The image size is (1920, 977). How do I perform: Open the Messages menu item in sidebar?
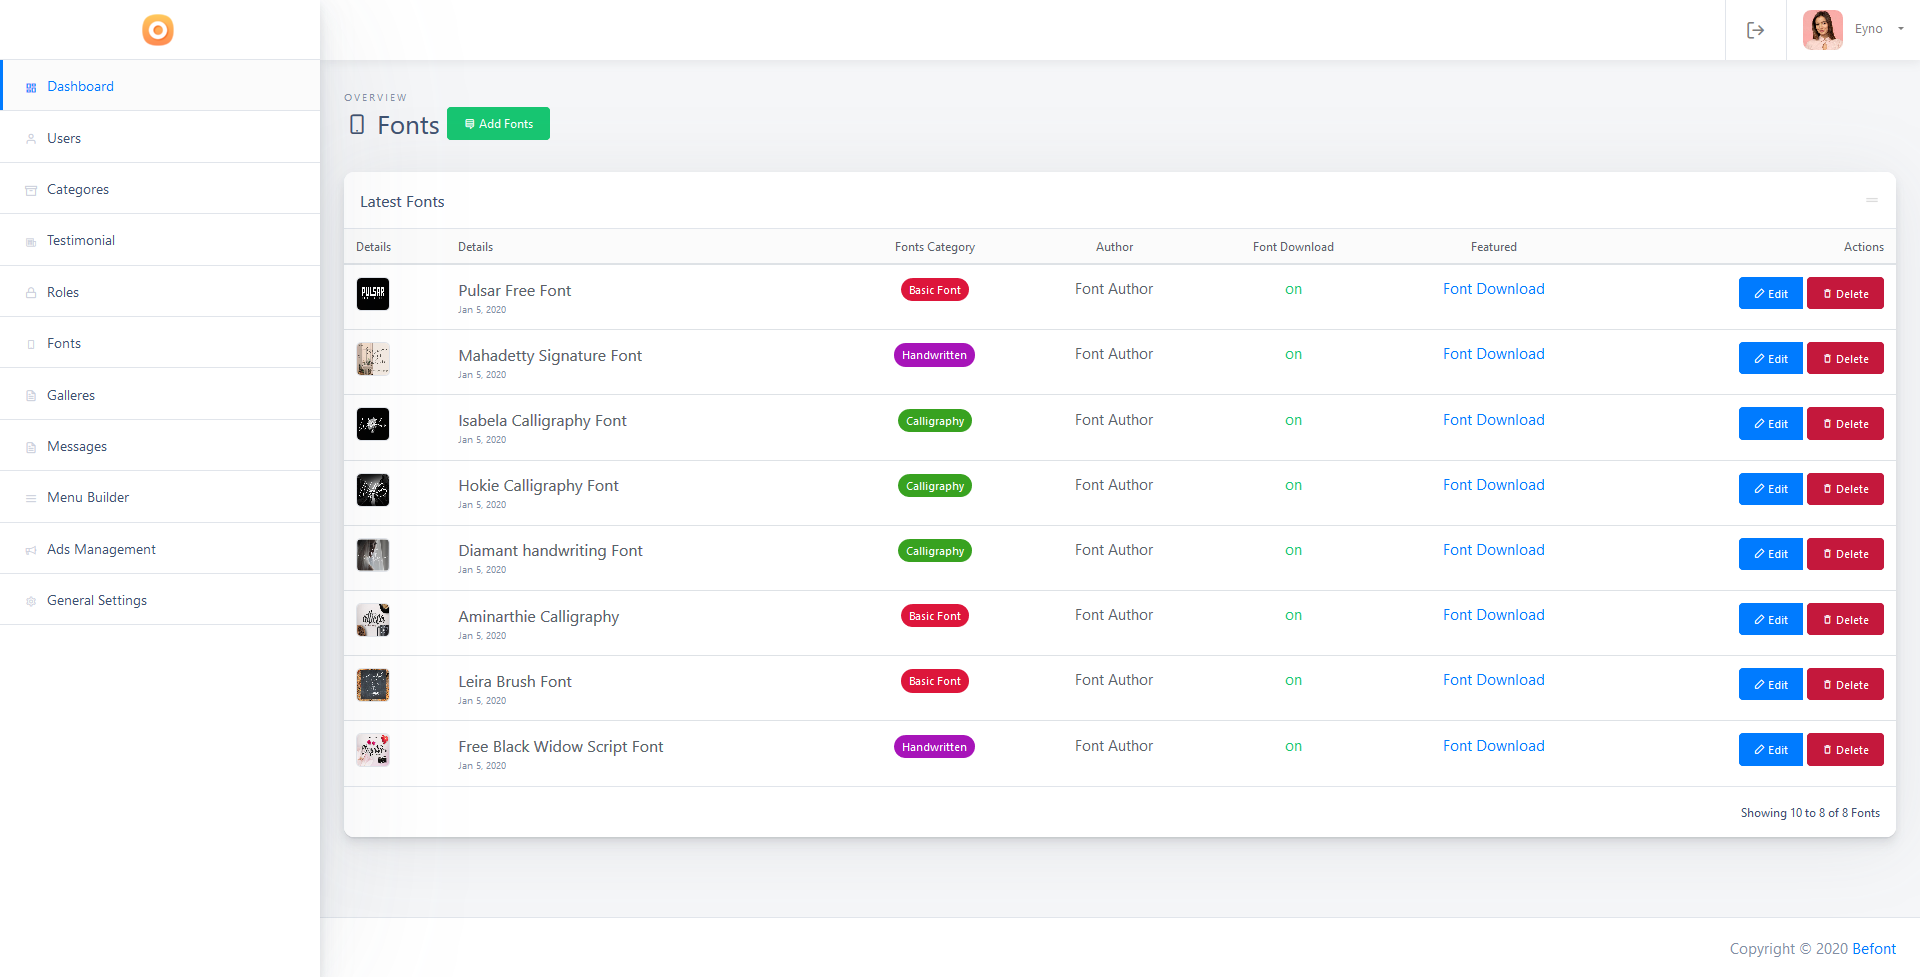(x=160, y=446)
